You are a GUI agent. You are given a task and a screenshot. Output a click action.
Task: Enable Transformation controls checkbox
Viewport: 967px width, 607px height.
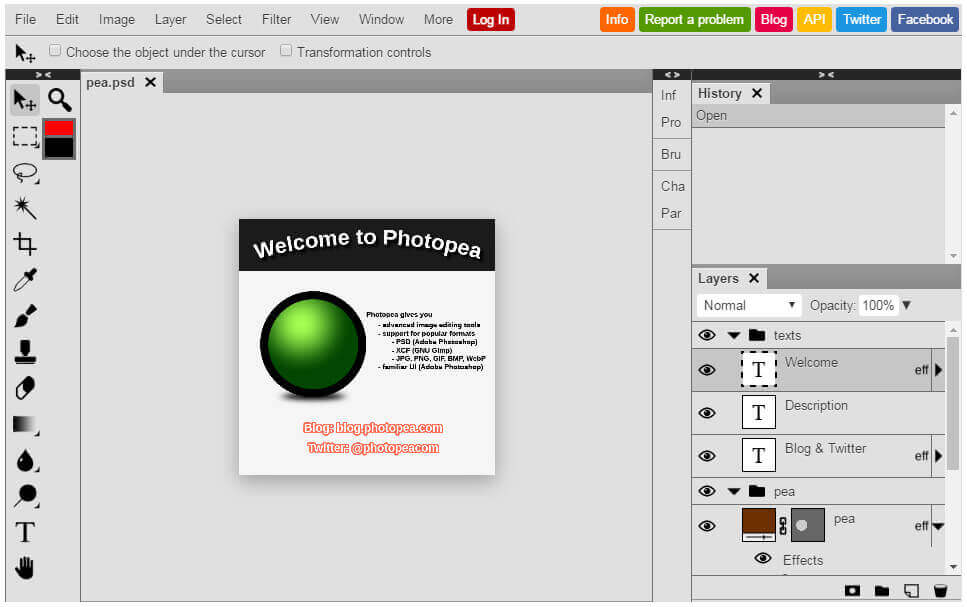tap(286, 51)
